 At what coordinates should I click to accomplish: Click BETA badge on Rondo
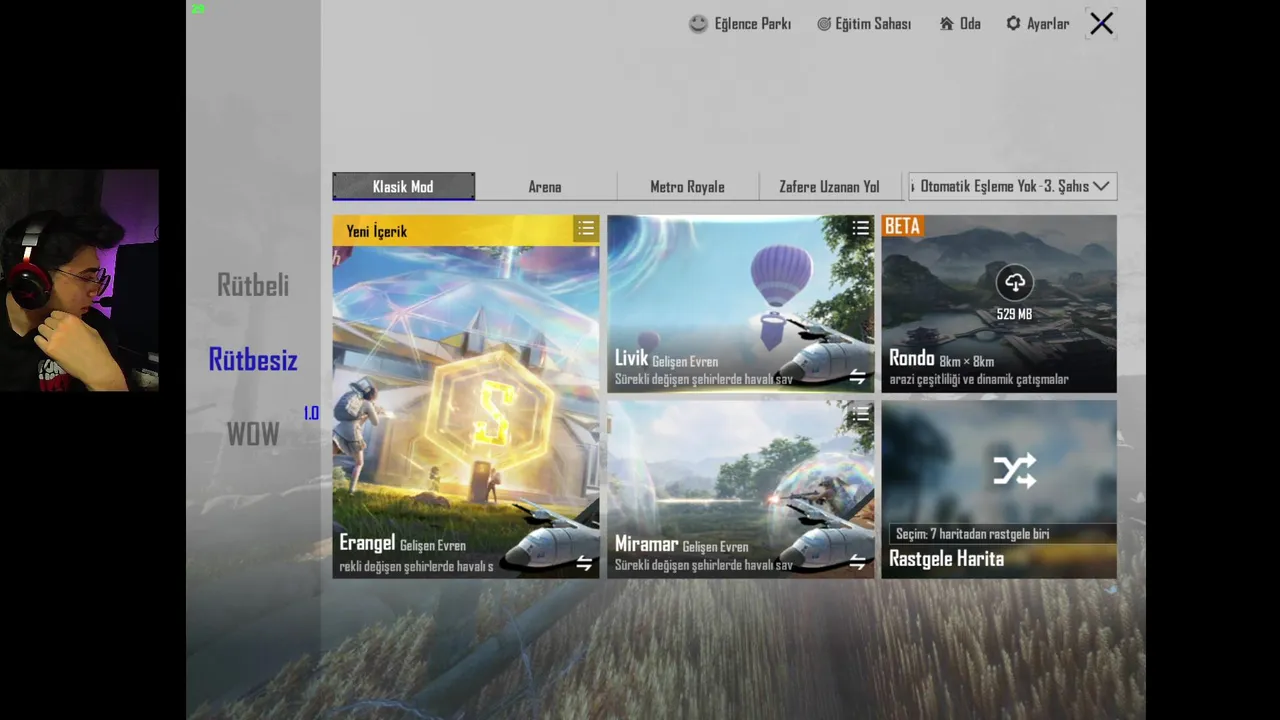pos(902,226)
